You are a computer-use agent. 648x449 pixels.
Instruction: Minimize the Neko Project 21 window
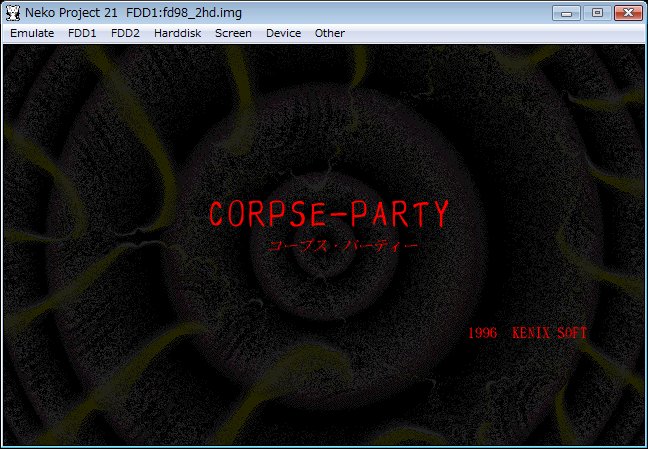click(x=566, y=13)
